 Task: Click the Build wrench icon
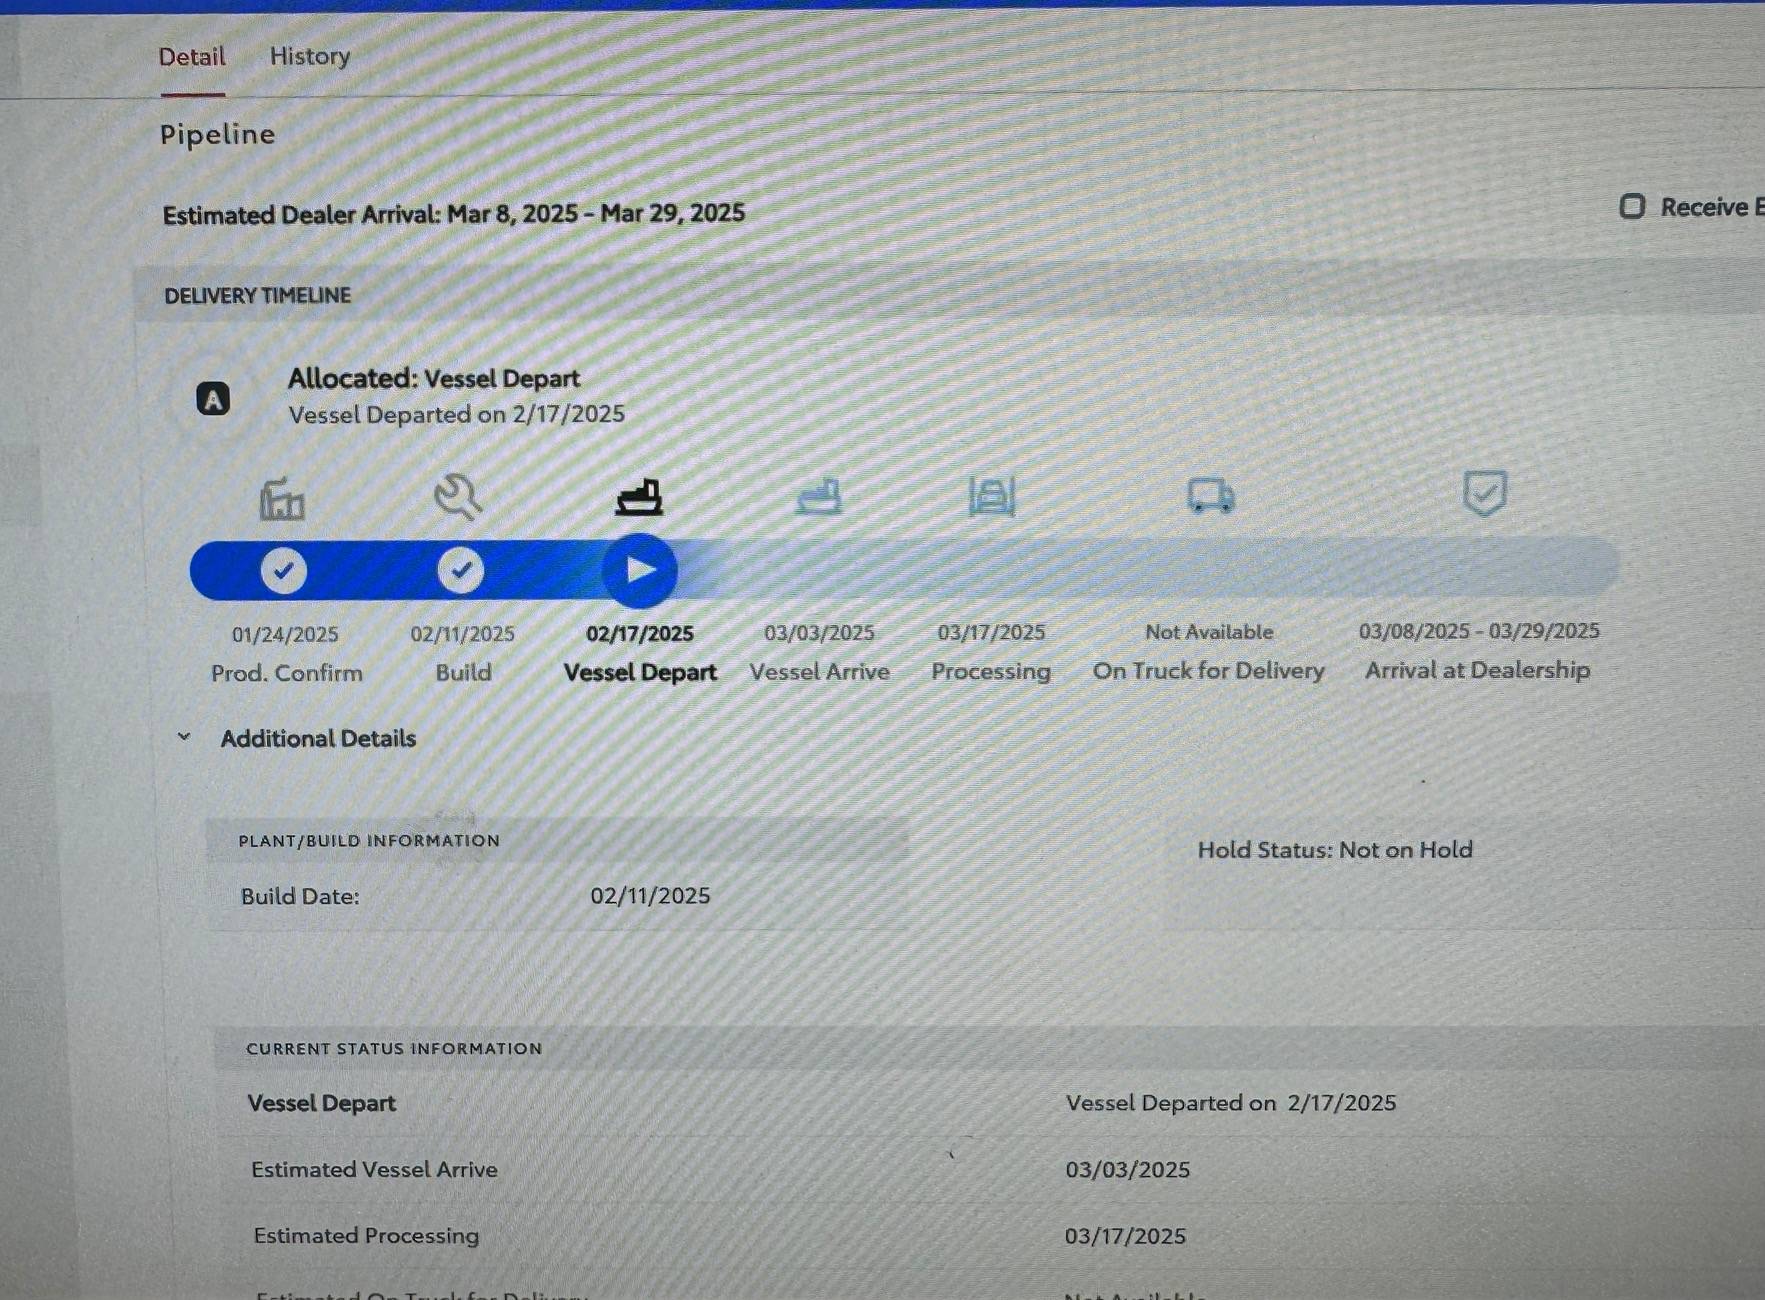pyautogui.click(x=458, y=497)
